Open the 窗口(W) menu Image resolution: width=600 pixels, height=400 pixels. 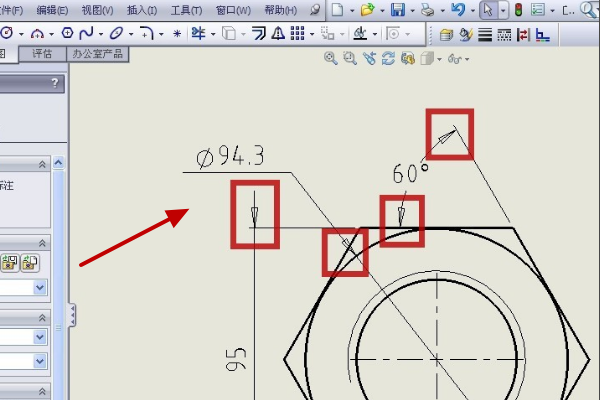[233, 10]
